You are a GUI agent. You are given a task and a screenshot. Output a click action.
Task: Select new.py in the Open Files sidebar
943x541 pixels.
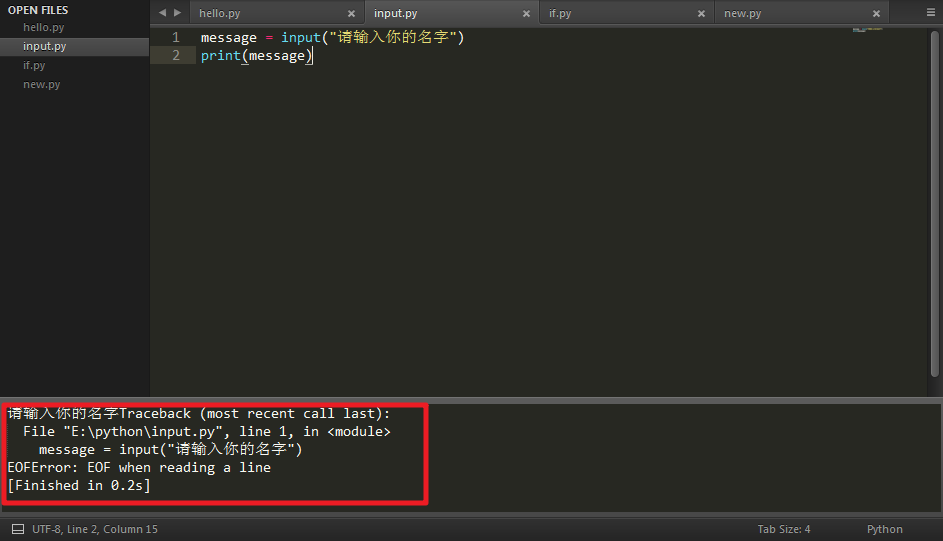tap(42, 84)
